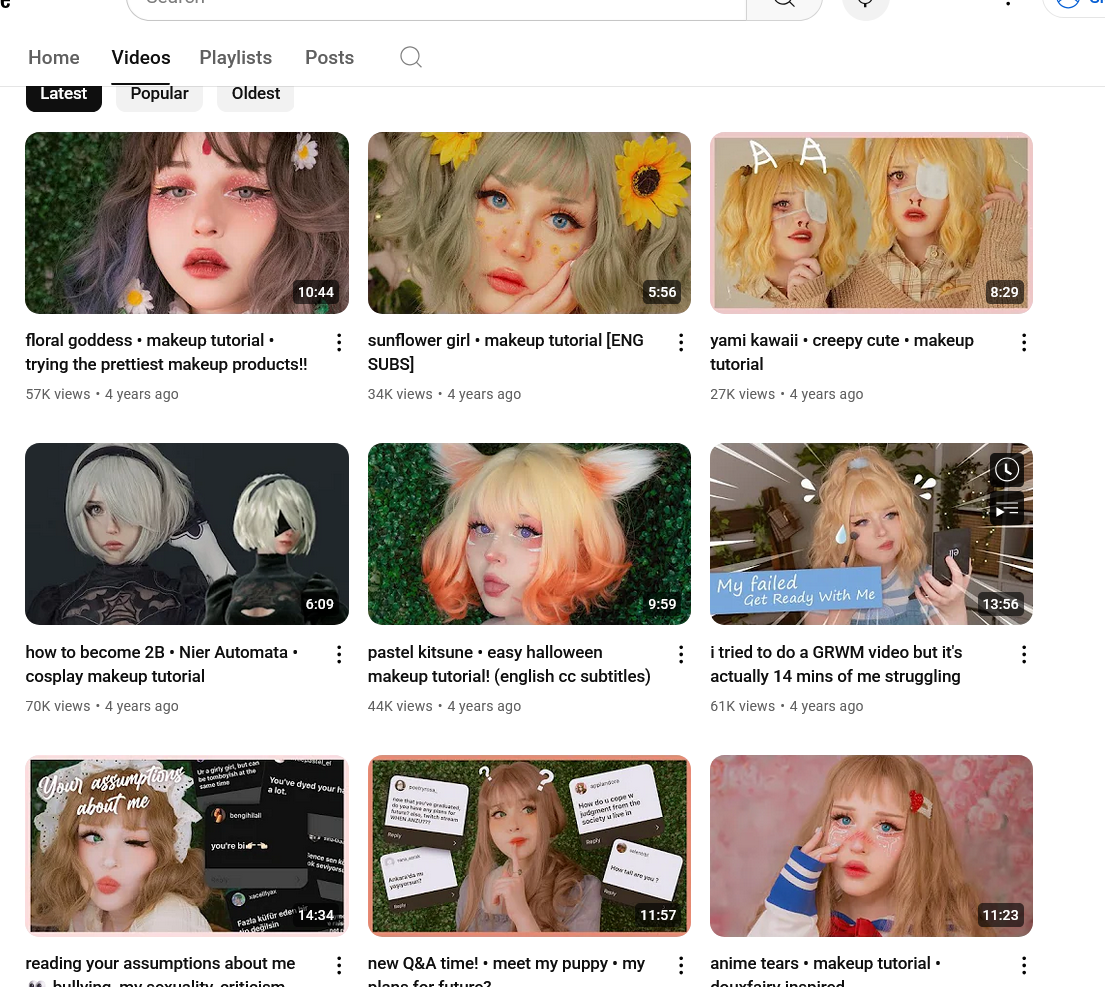Click Watch Later clock icon on GRWM thumbnail

(1006, 469)
